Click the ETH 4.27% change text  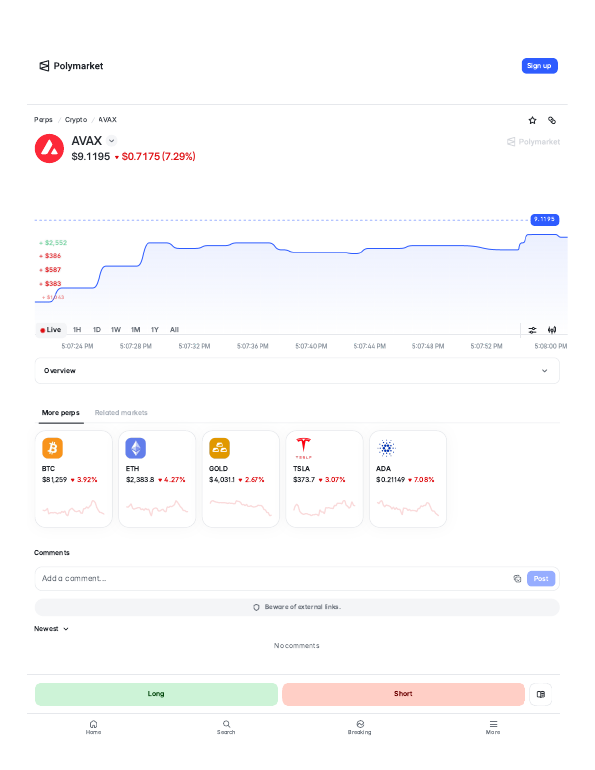point(172,480)
